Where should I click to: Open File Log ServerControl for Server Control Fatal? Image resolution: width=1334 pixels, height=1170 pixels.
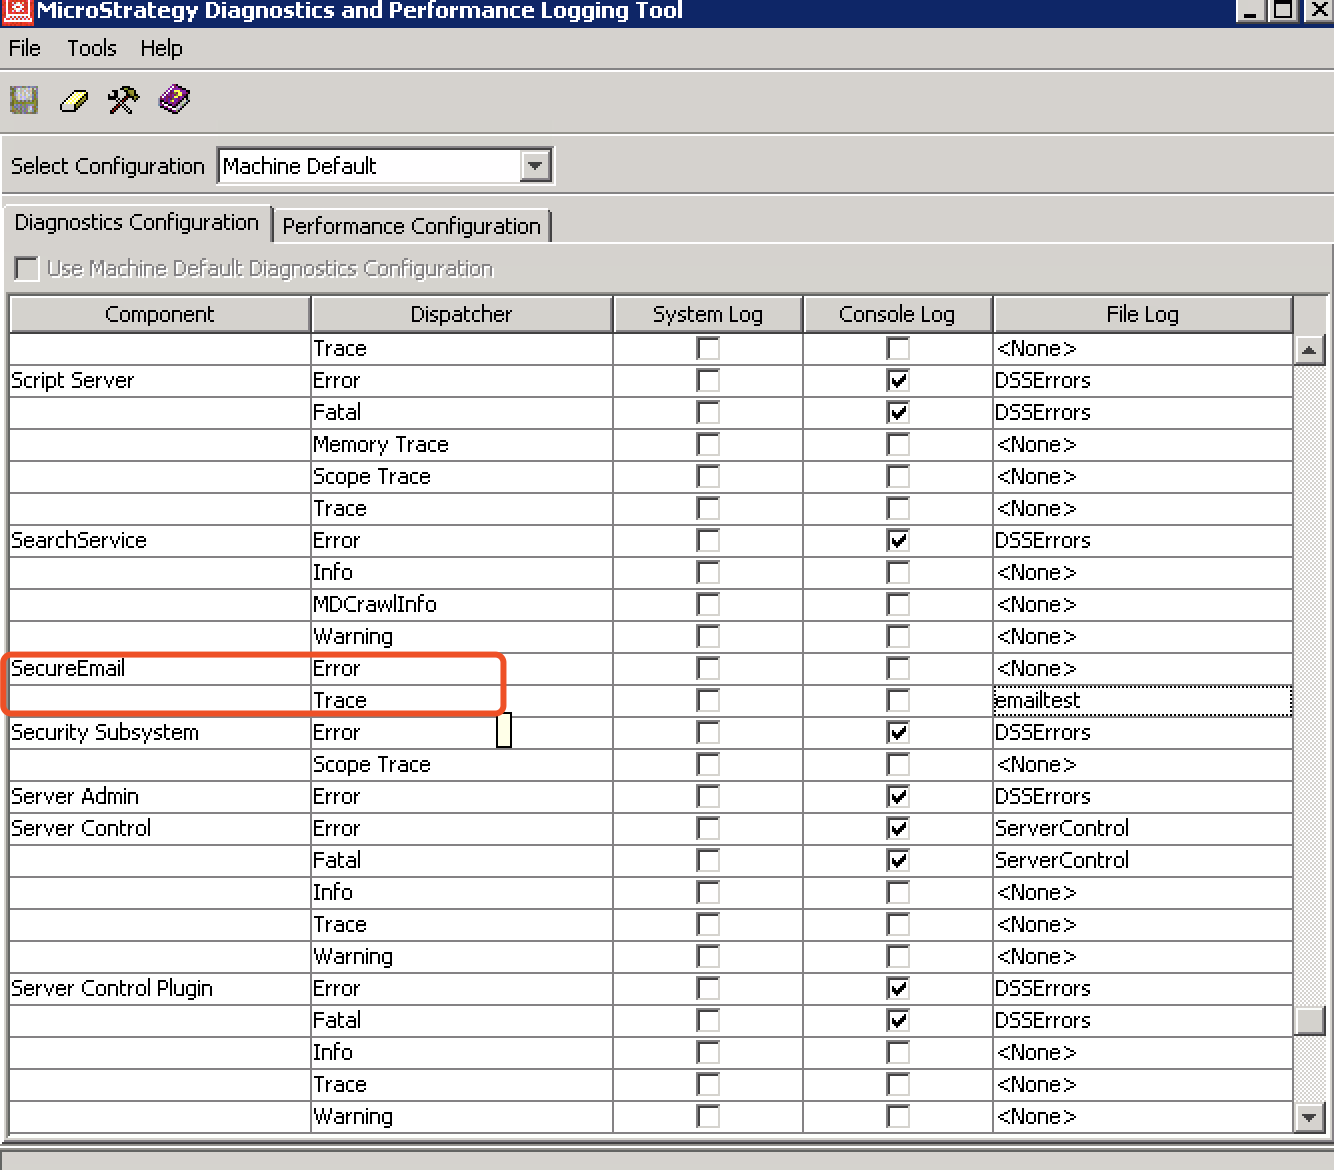1143,860
